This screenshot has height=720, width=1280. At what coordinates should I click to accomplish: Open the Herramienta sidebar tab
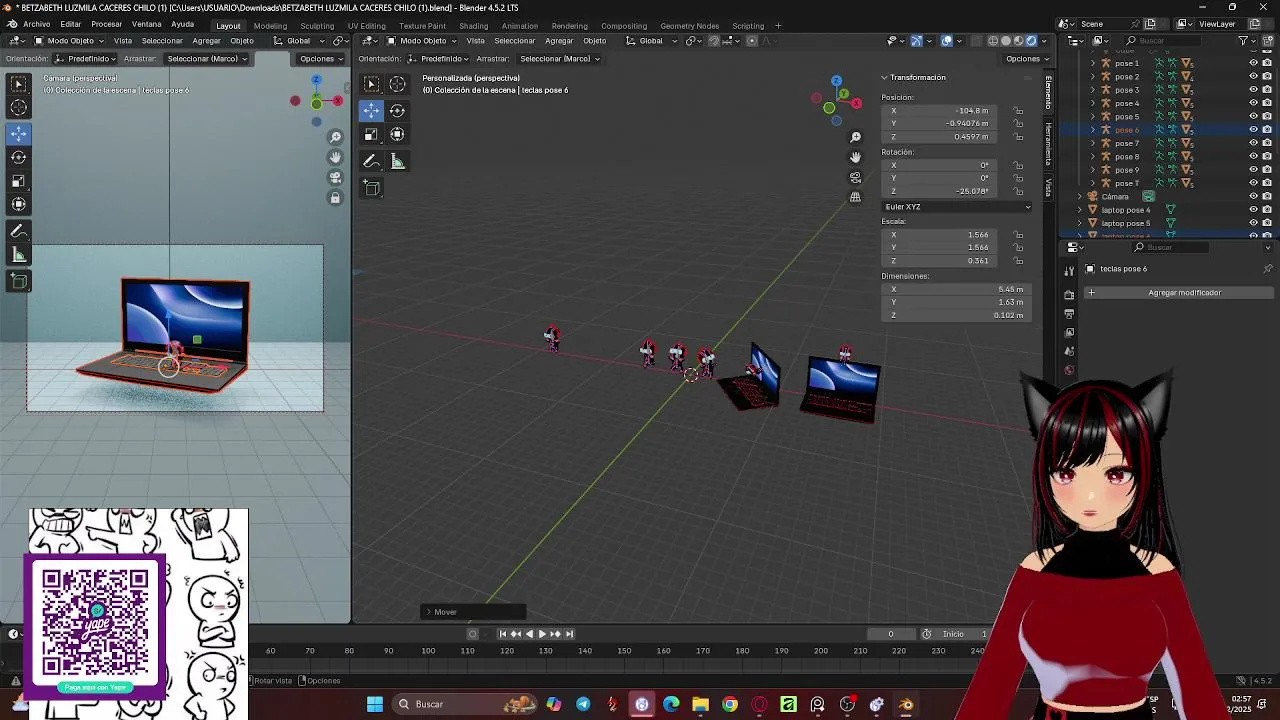coord(1048,144)
